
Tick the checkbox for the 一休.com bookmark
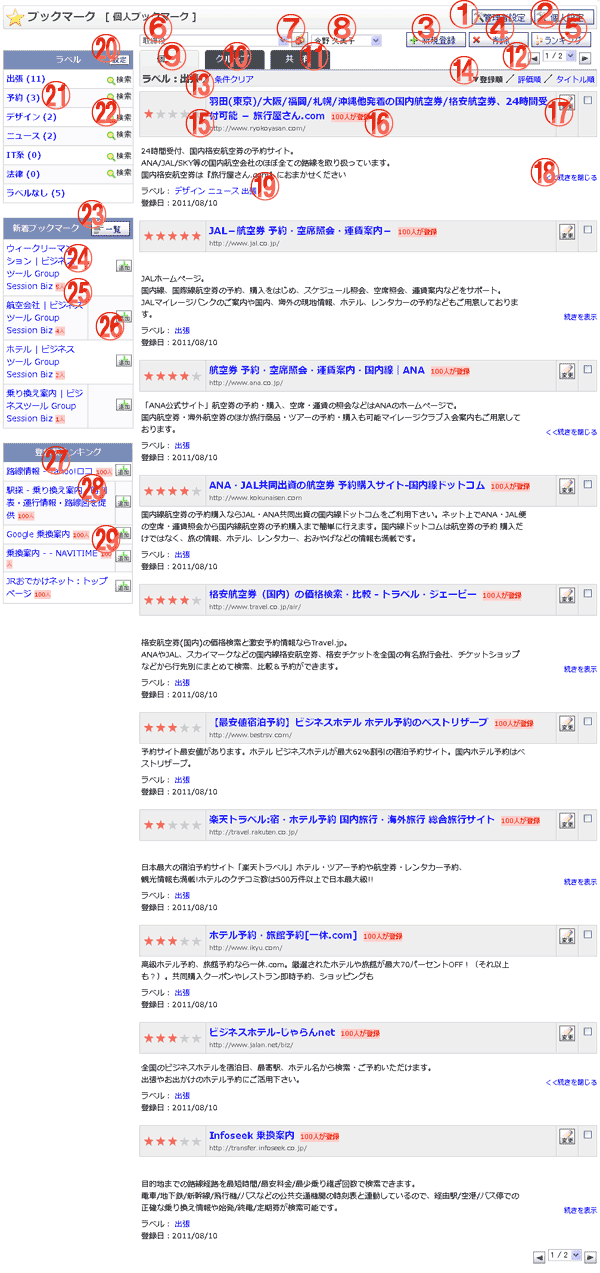pyautogui.click(x=587, y=933)
